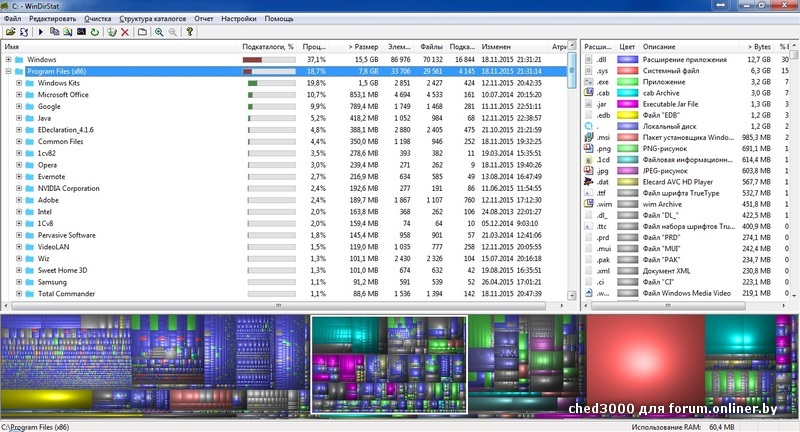Click the color swatch for .dll
The width and height of the screenshot is (800, 432).
click(x=628, y=60)
